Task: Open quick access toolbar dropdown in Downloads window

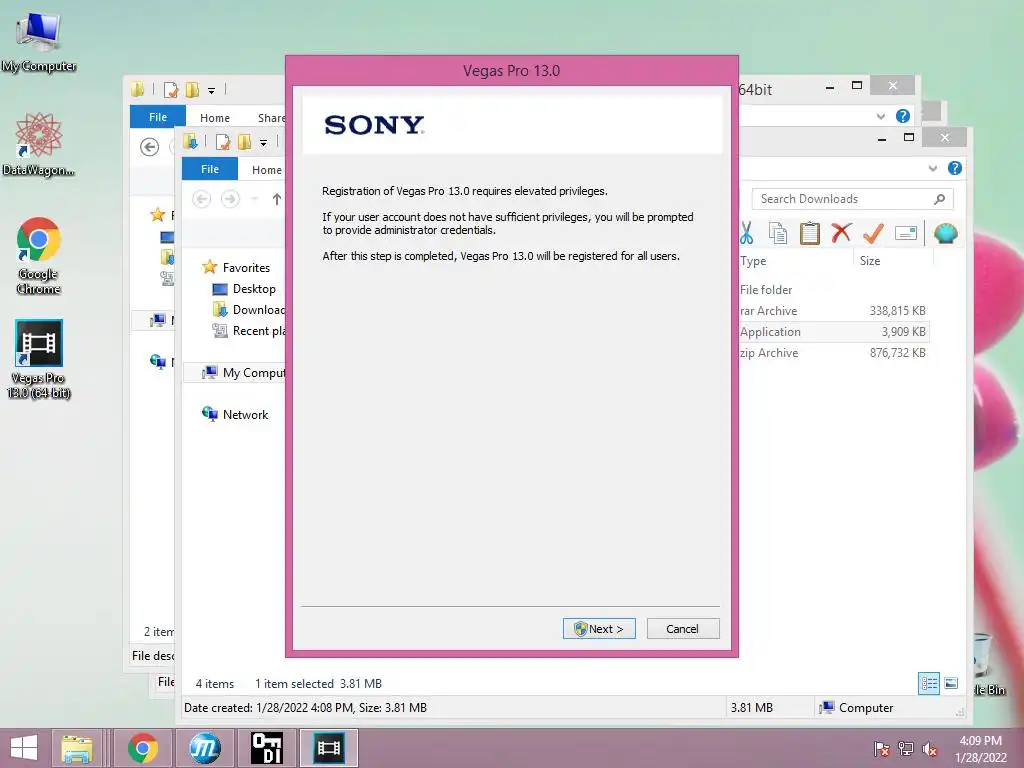Action: pyautogui.click(x=263, y=142)
